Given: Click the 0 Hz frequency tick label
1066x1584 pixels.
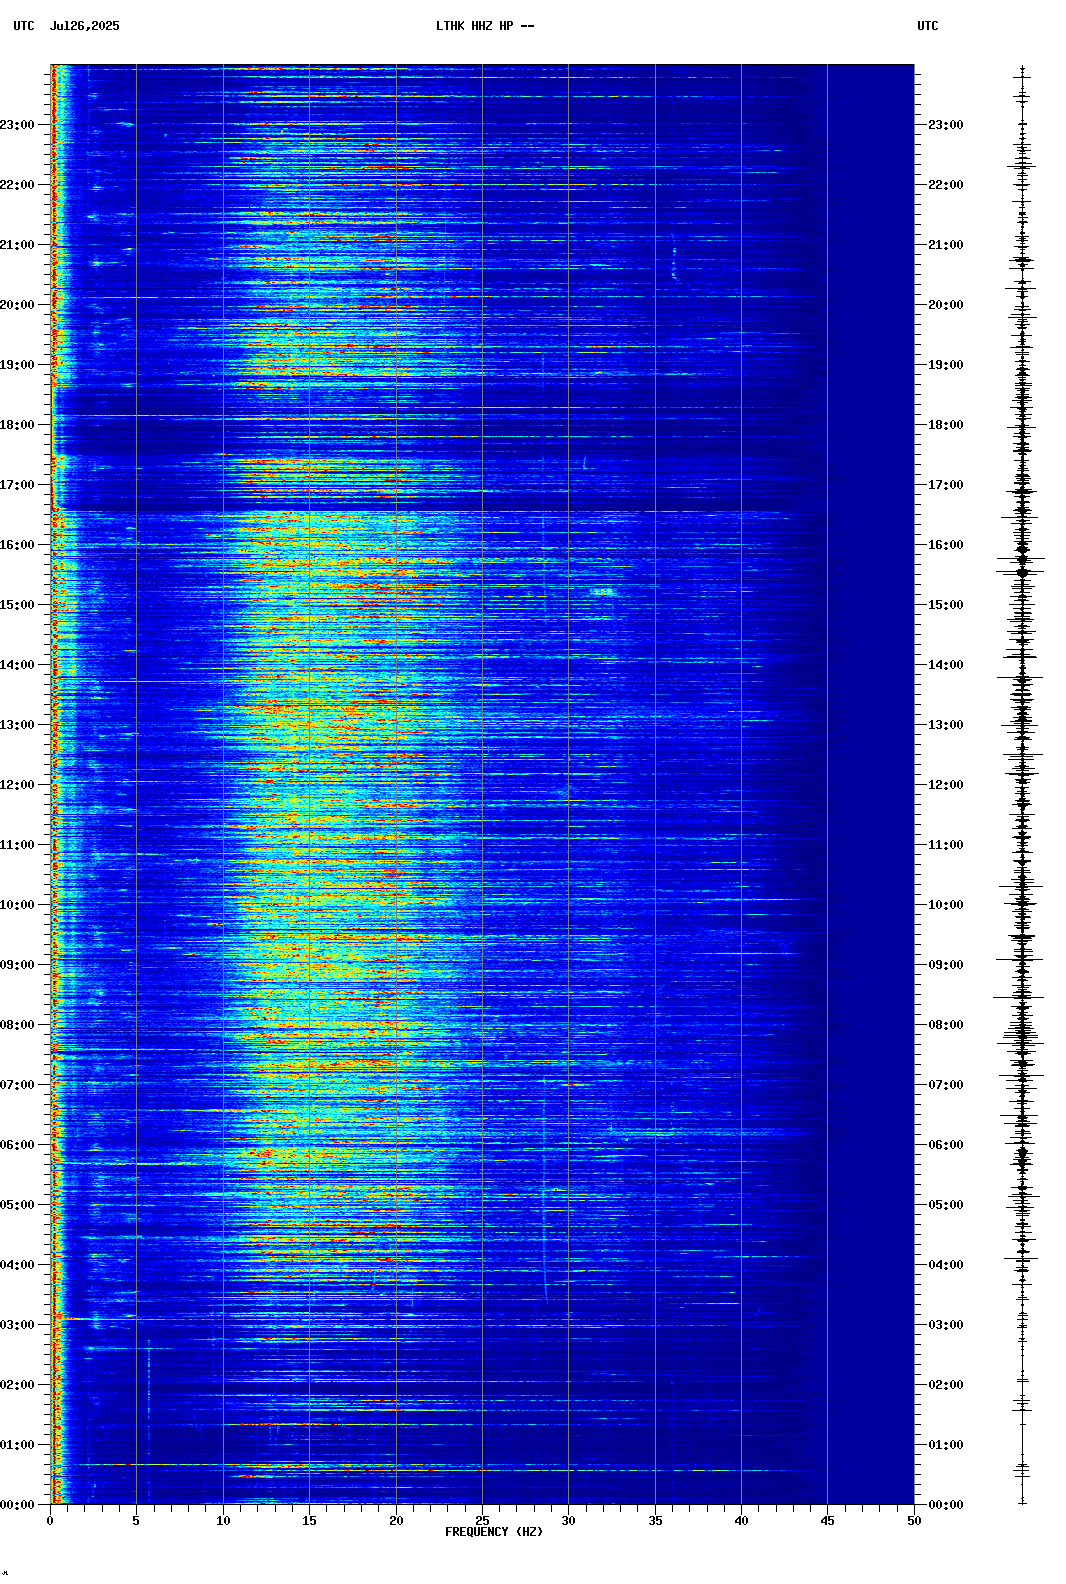Looking at the screenshot, I should (50, 1521).
